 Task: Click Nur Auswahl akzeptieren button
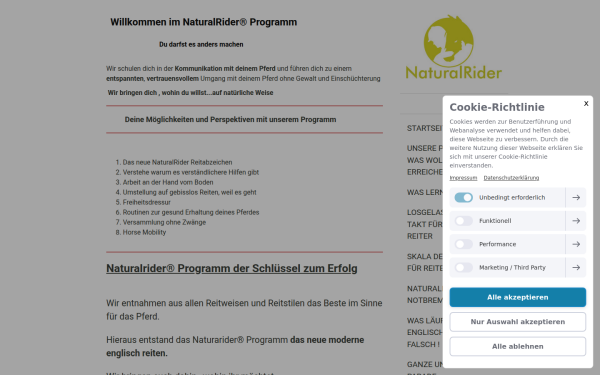tap(517, 322)
